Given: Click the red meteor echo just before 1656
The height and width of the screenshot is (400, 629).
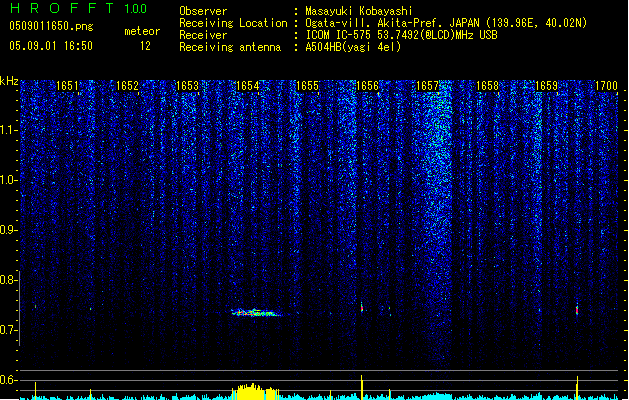Looking at the screenshot, I should 362,308.
